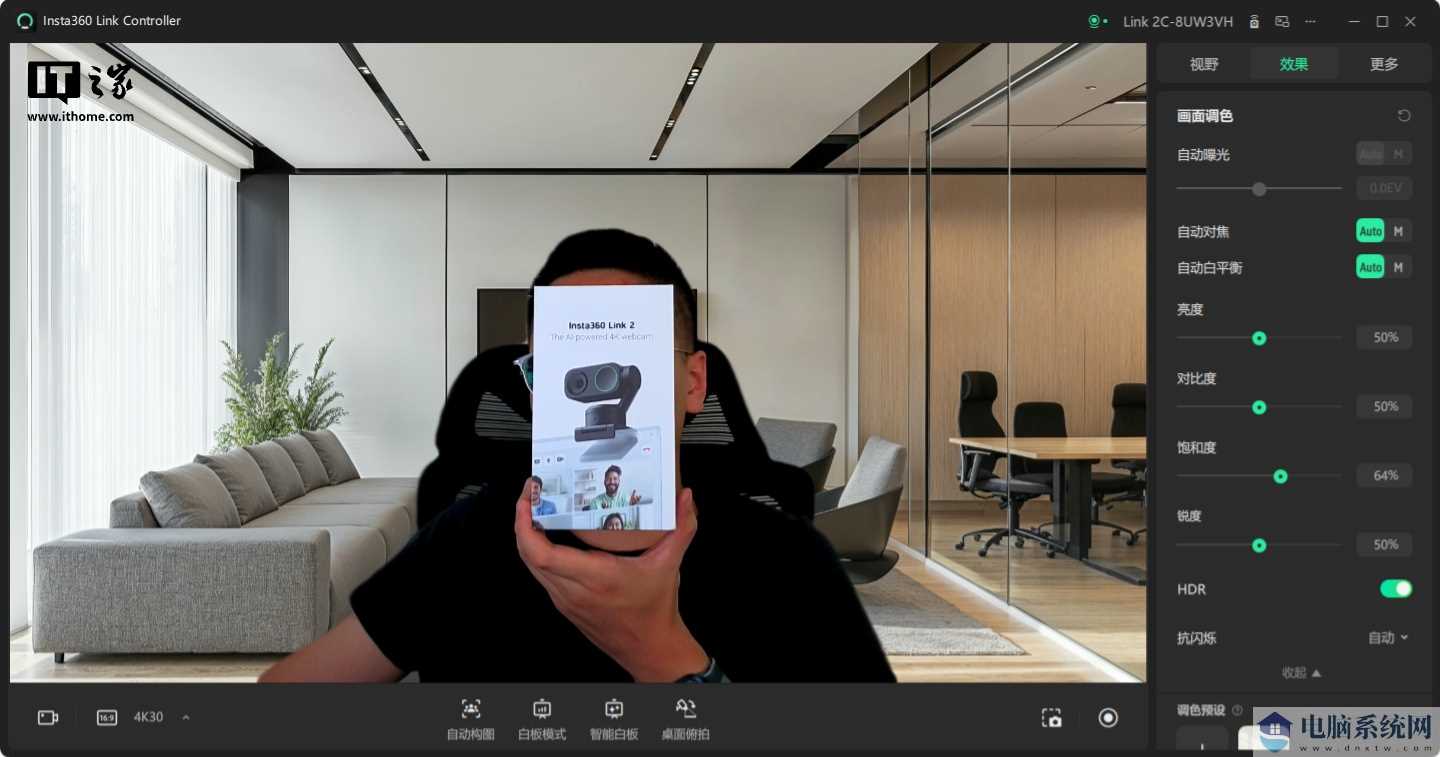Click the camera preview video area
The width and height of the screenshot is (1440, 757).
(x=578, y=363)
